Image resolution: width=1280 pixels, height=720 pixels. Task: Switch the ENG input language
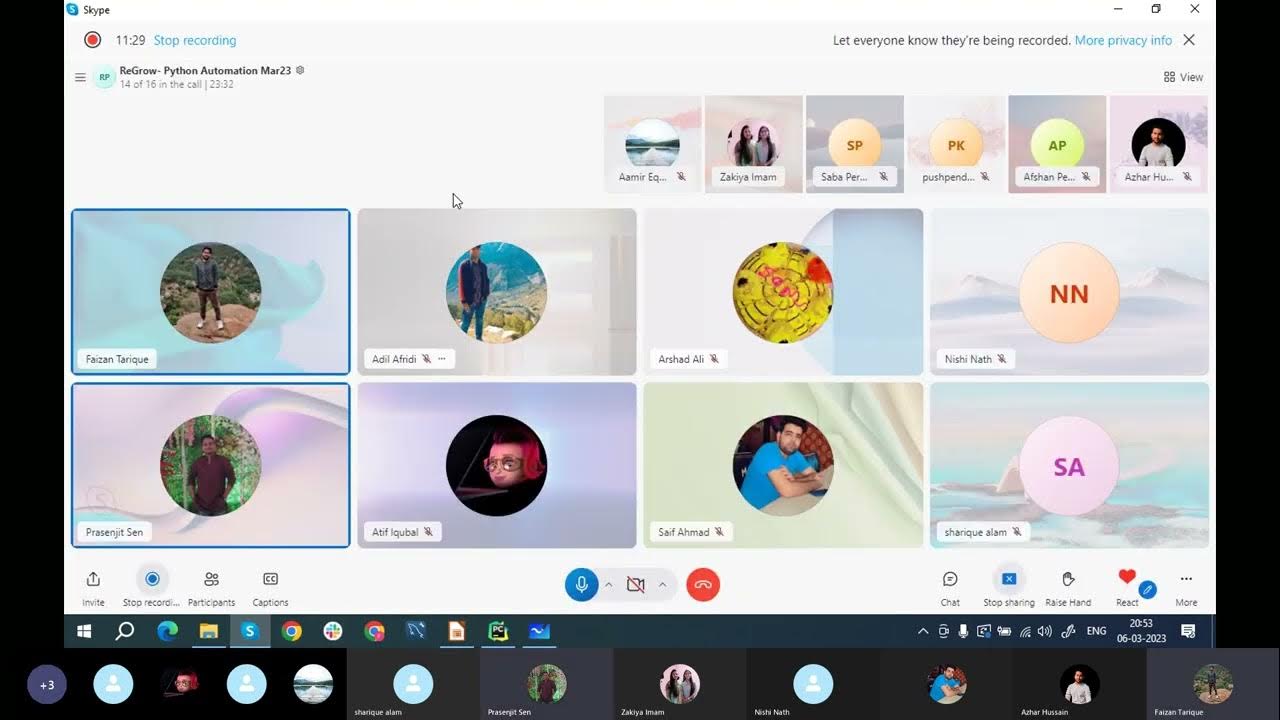[1097, 631]
